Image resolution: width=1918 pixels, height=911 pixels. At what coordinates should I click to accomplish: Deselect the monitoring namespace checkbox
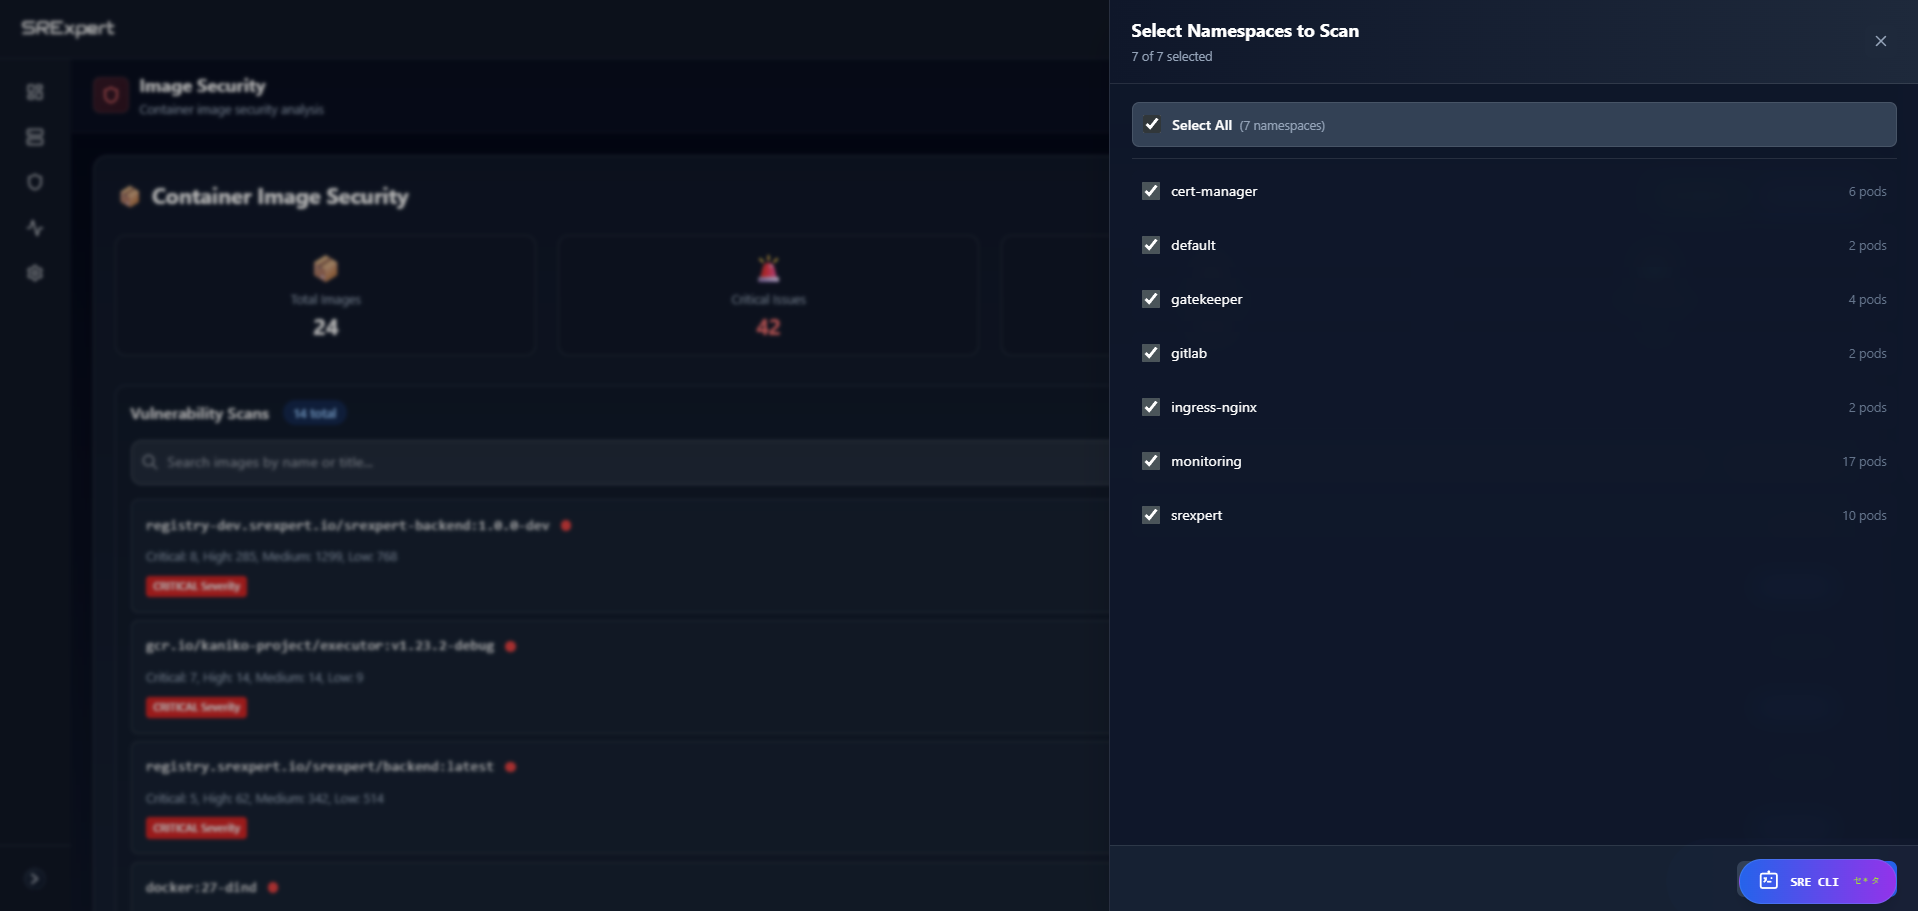1151,461
